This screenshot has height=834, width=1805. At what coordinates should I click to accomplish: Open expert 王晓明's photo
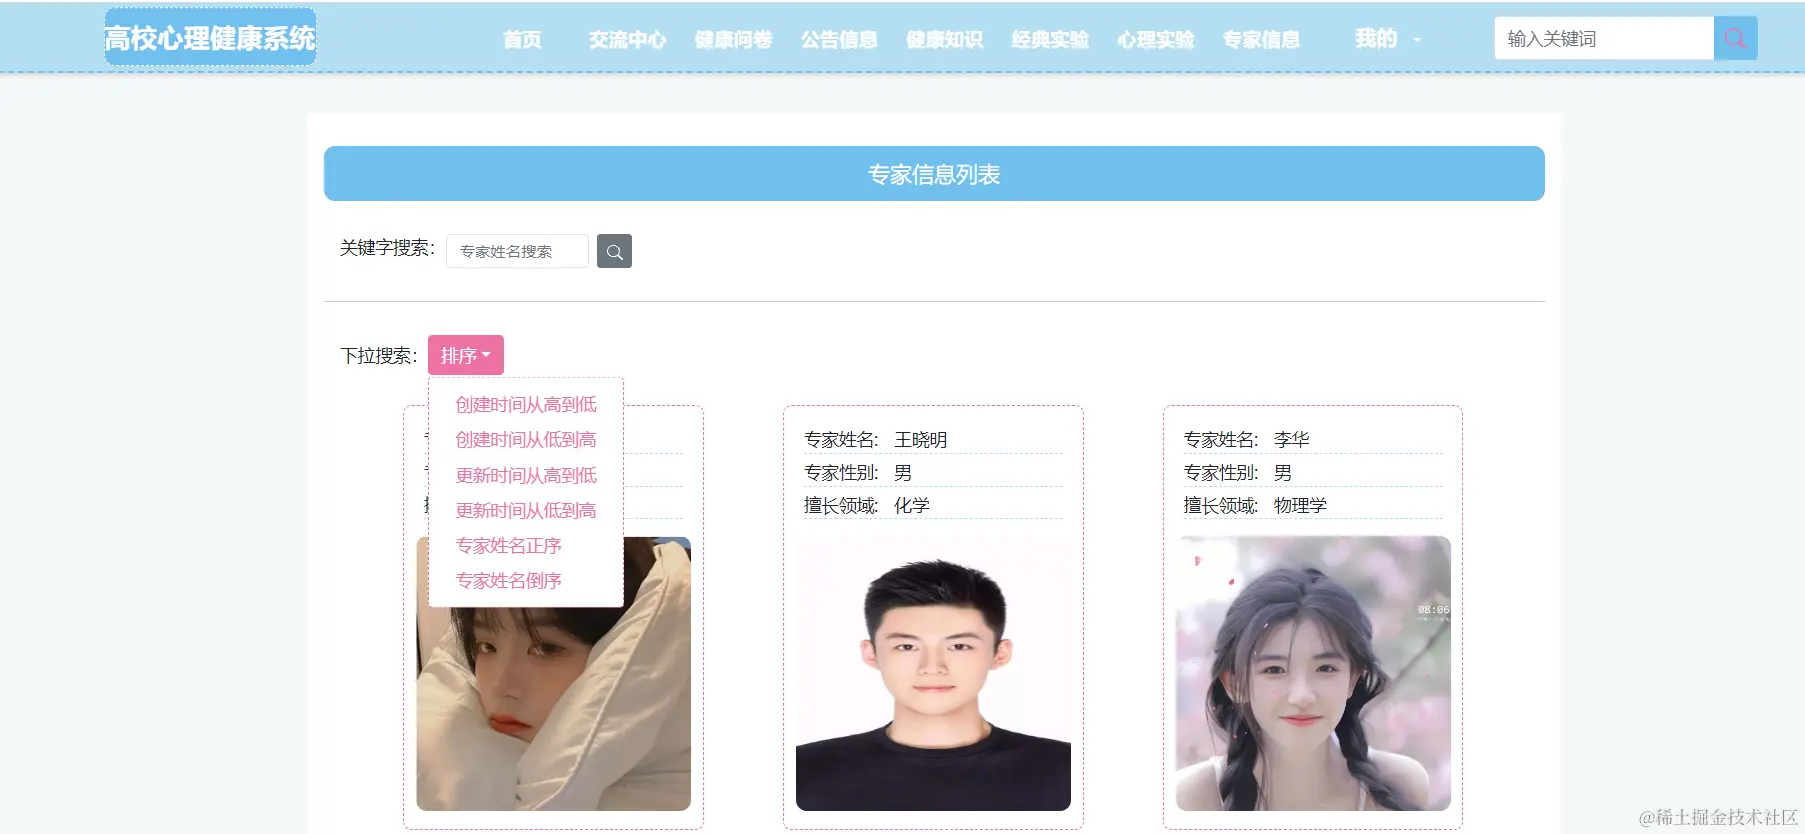[x=933, y=673]
